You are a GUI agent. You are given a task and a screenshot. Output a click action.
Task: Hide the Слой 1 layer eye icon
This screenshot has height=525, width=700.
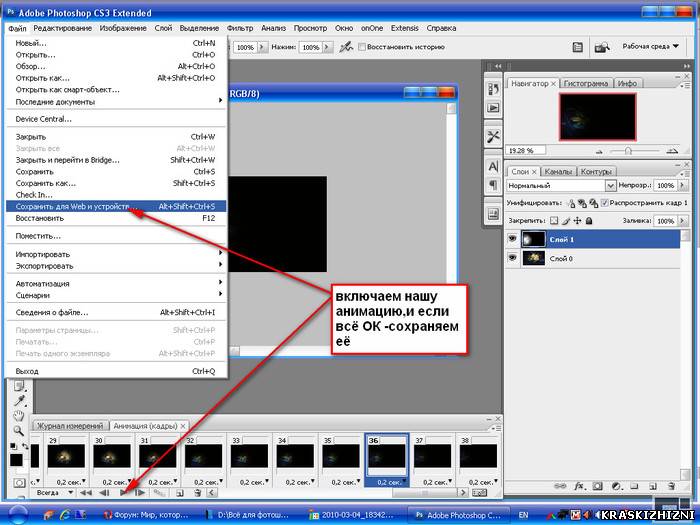pos(512,239)
